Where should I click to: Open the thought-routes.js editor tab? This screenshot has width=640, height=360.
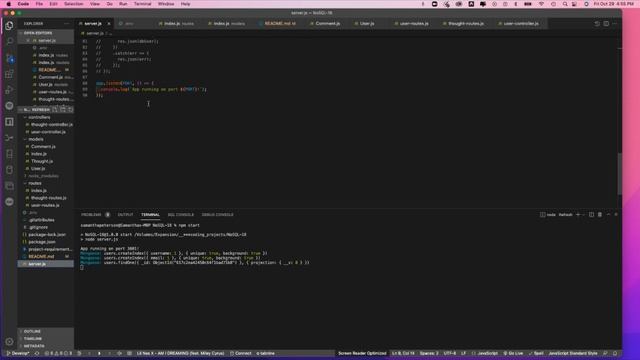466,24
